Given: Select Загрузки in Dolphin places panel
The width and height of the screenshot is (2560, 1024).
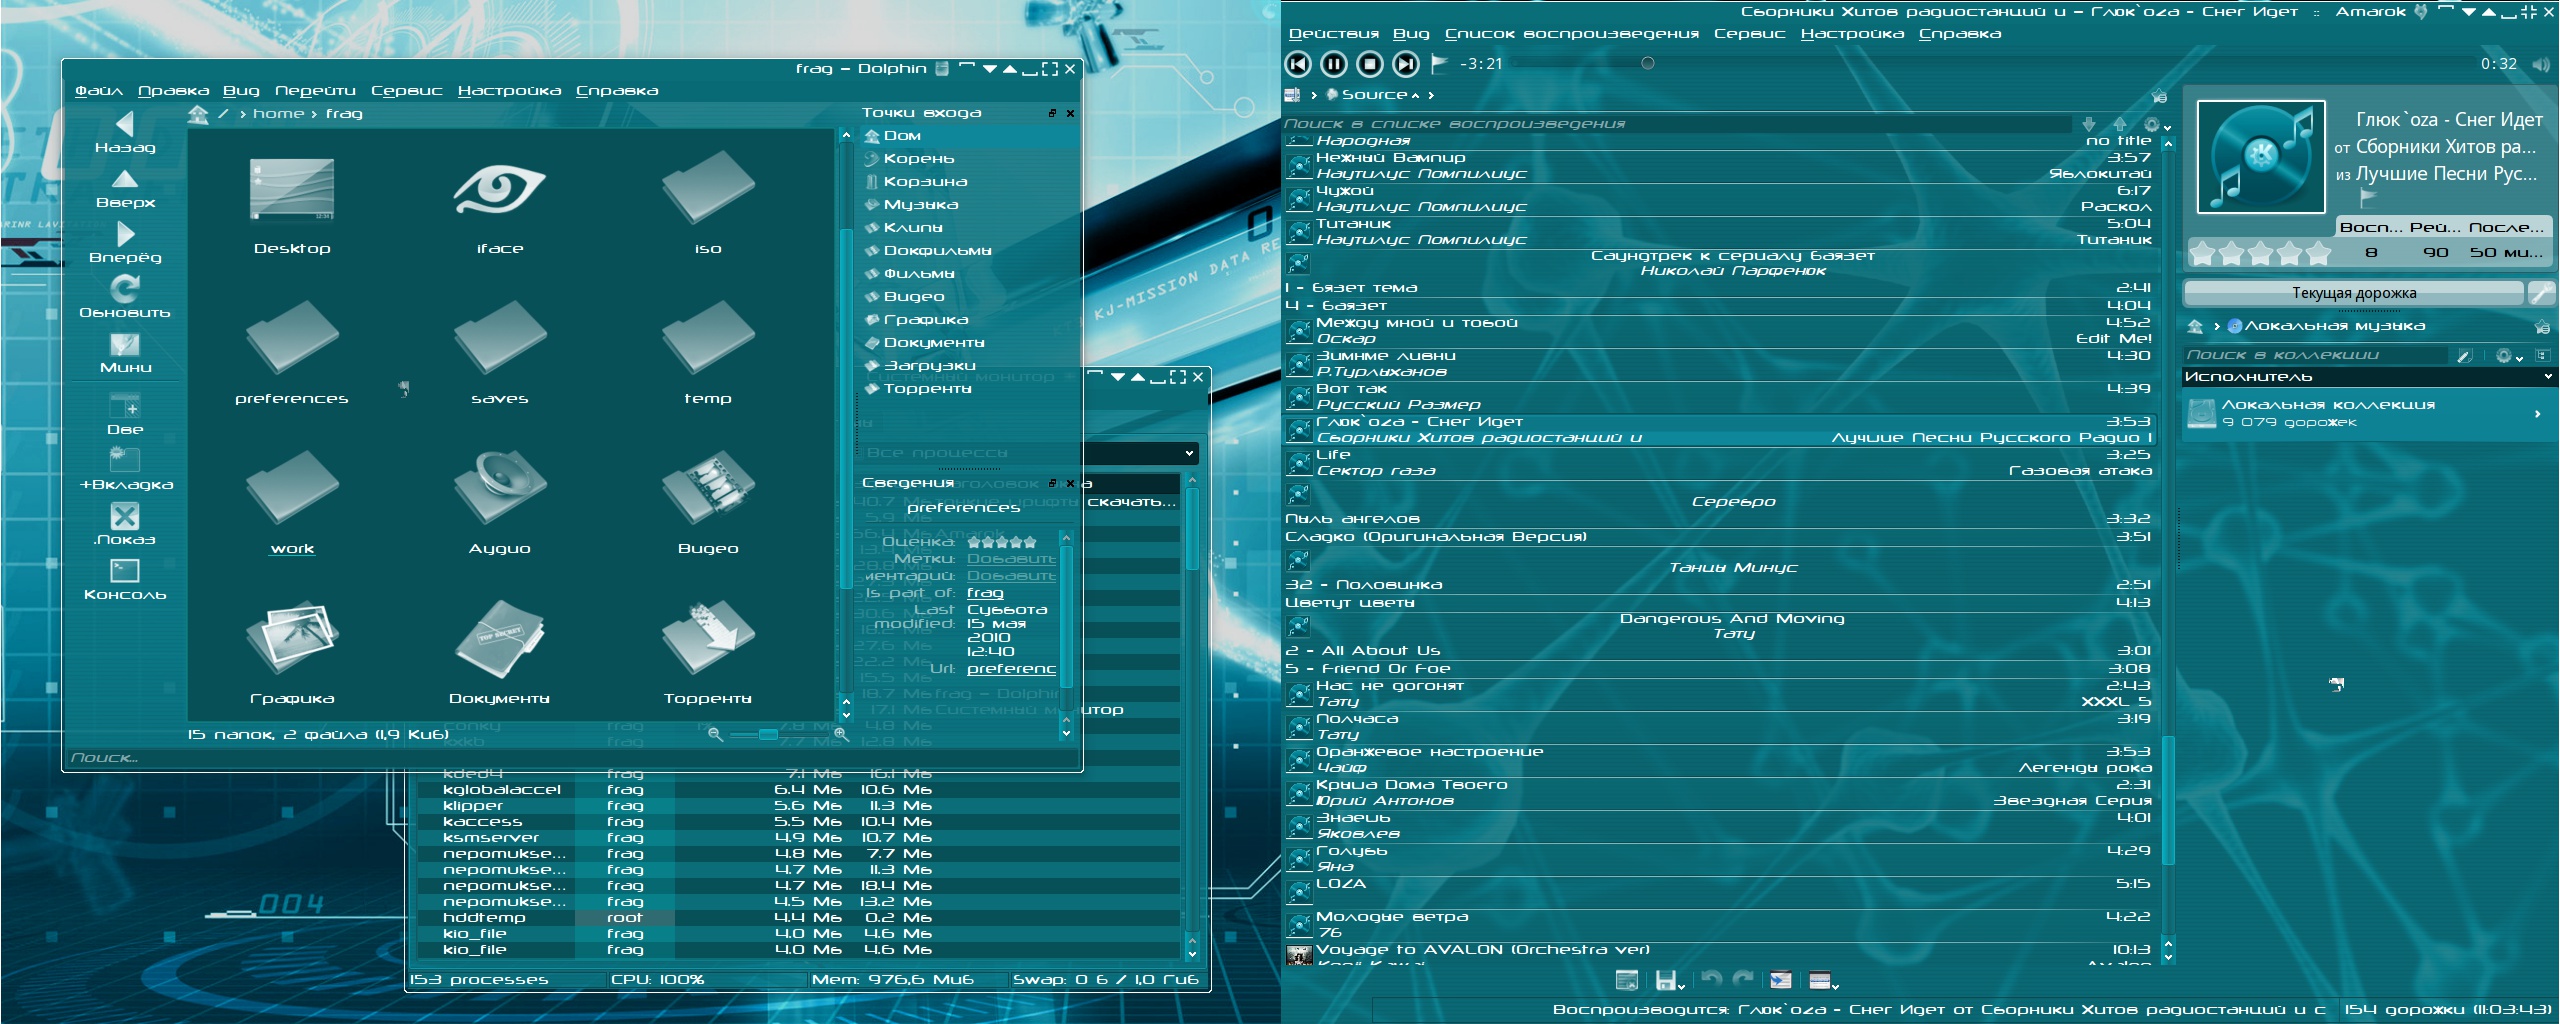Looking at the screenshot, I should coord(929,366).
